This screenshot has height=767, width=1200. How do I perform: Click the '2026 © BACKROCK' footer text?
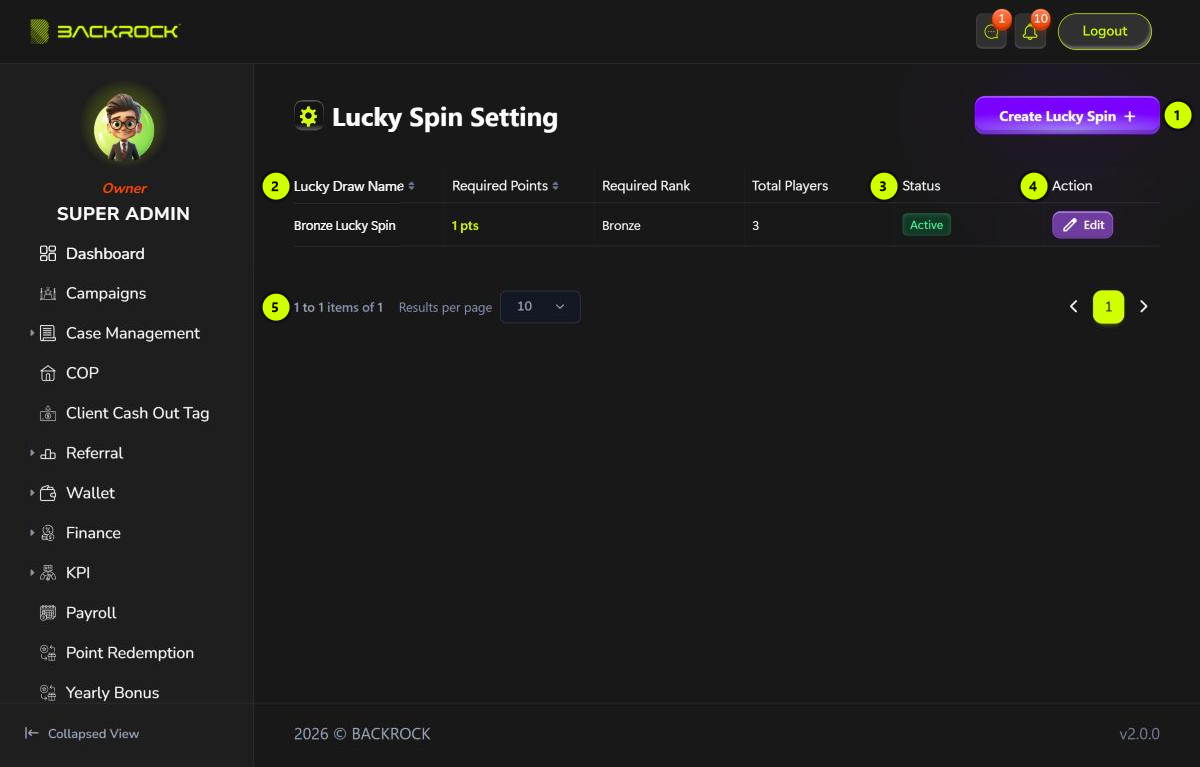(362, 734)
